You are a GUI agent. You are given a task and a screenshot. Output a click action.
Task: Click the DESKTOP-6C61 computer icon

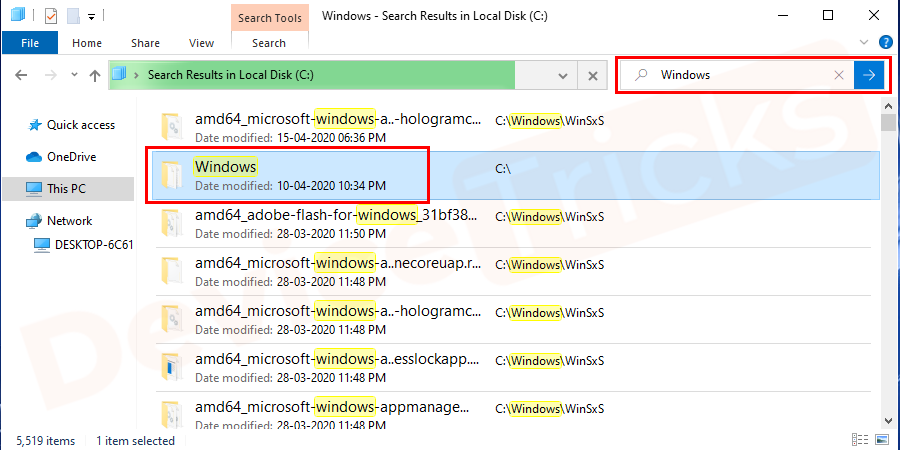42,245
